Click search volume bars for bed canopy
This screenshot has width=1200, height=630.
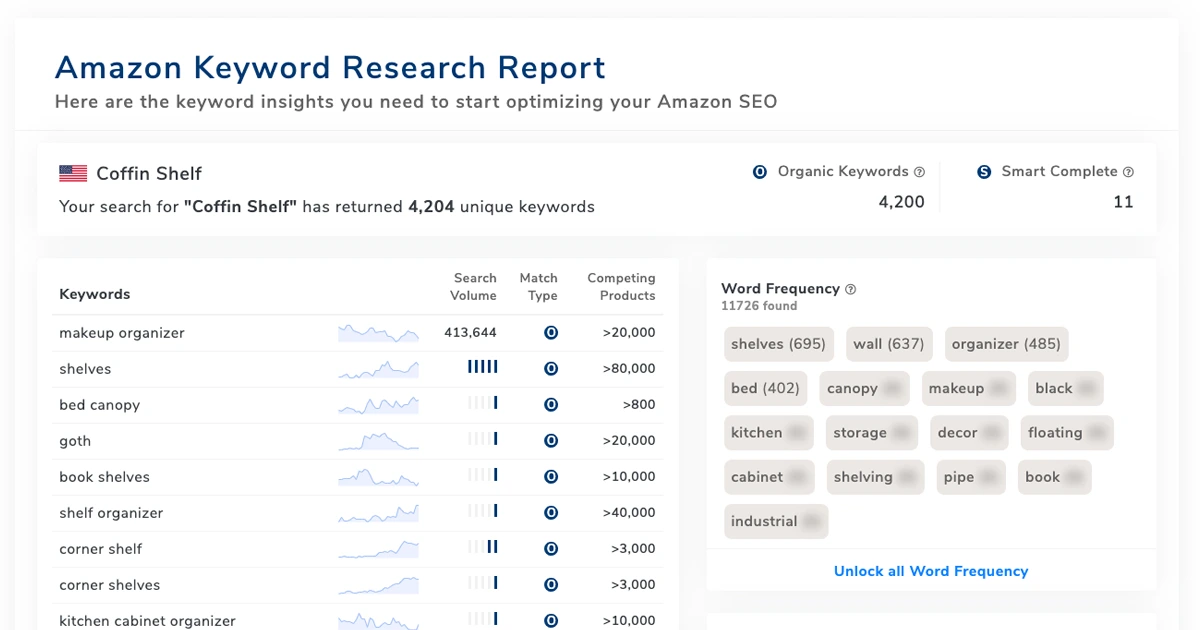coord(483,404)
